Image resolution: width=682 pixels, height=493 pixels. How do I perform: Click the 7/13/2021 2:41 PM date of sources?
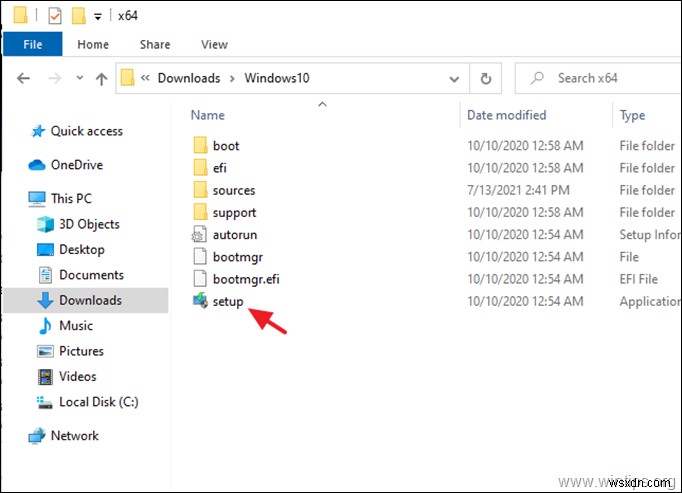point(518,190)
